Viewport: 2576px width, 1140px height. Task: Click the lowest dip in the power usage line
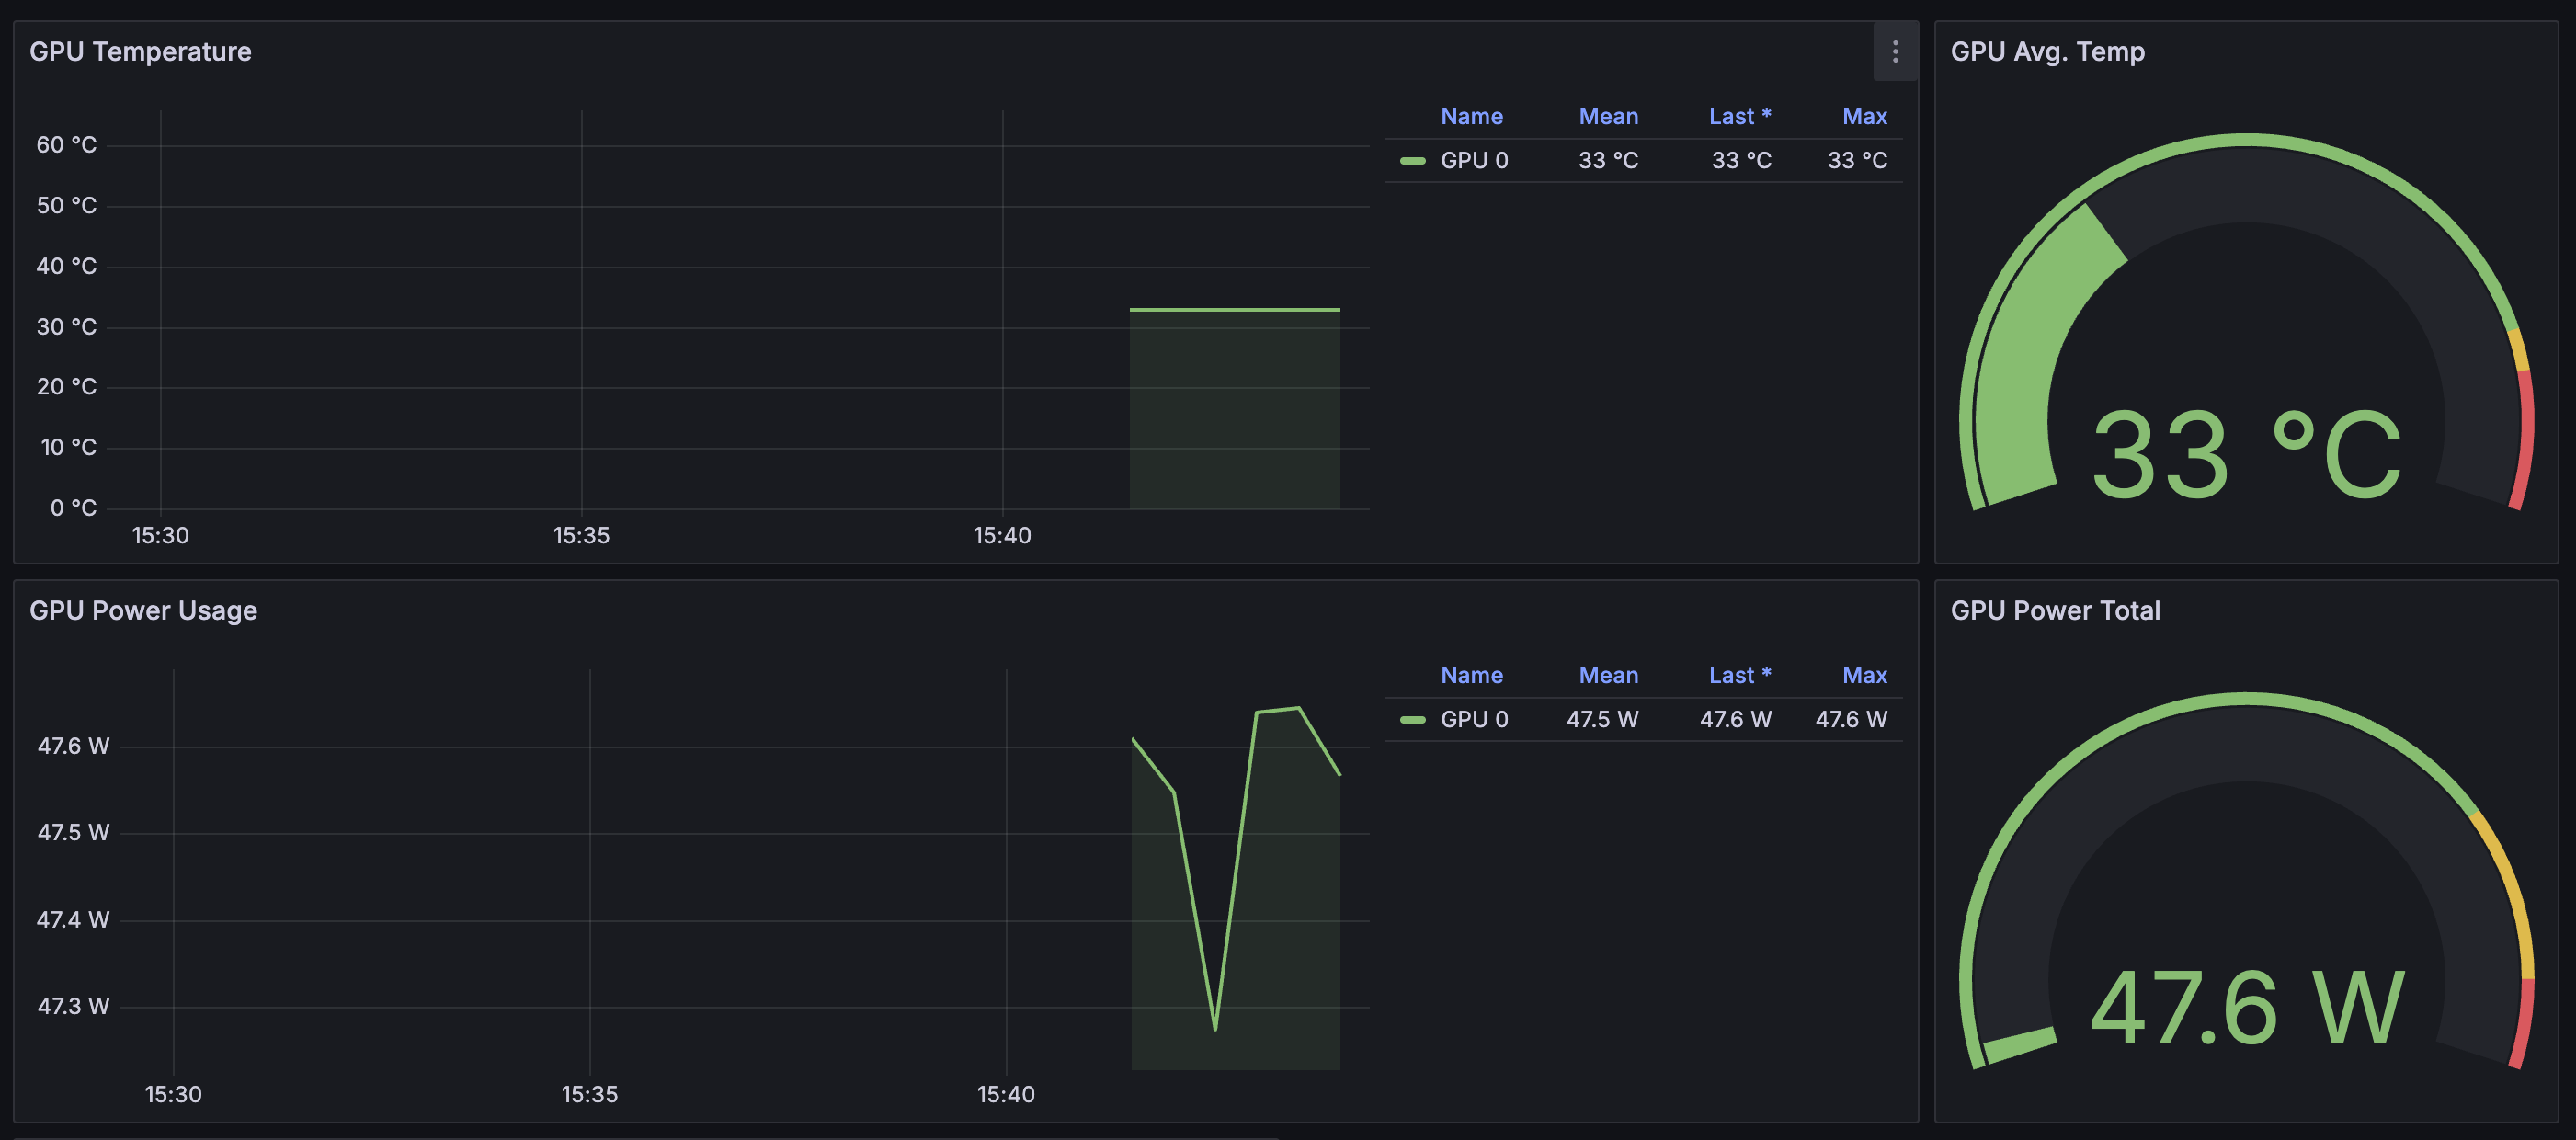[x=1215, y=1028]
